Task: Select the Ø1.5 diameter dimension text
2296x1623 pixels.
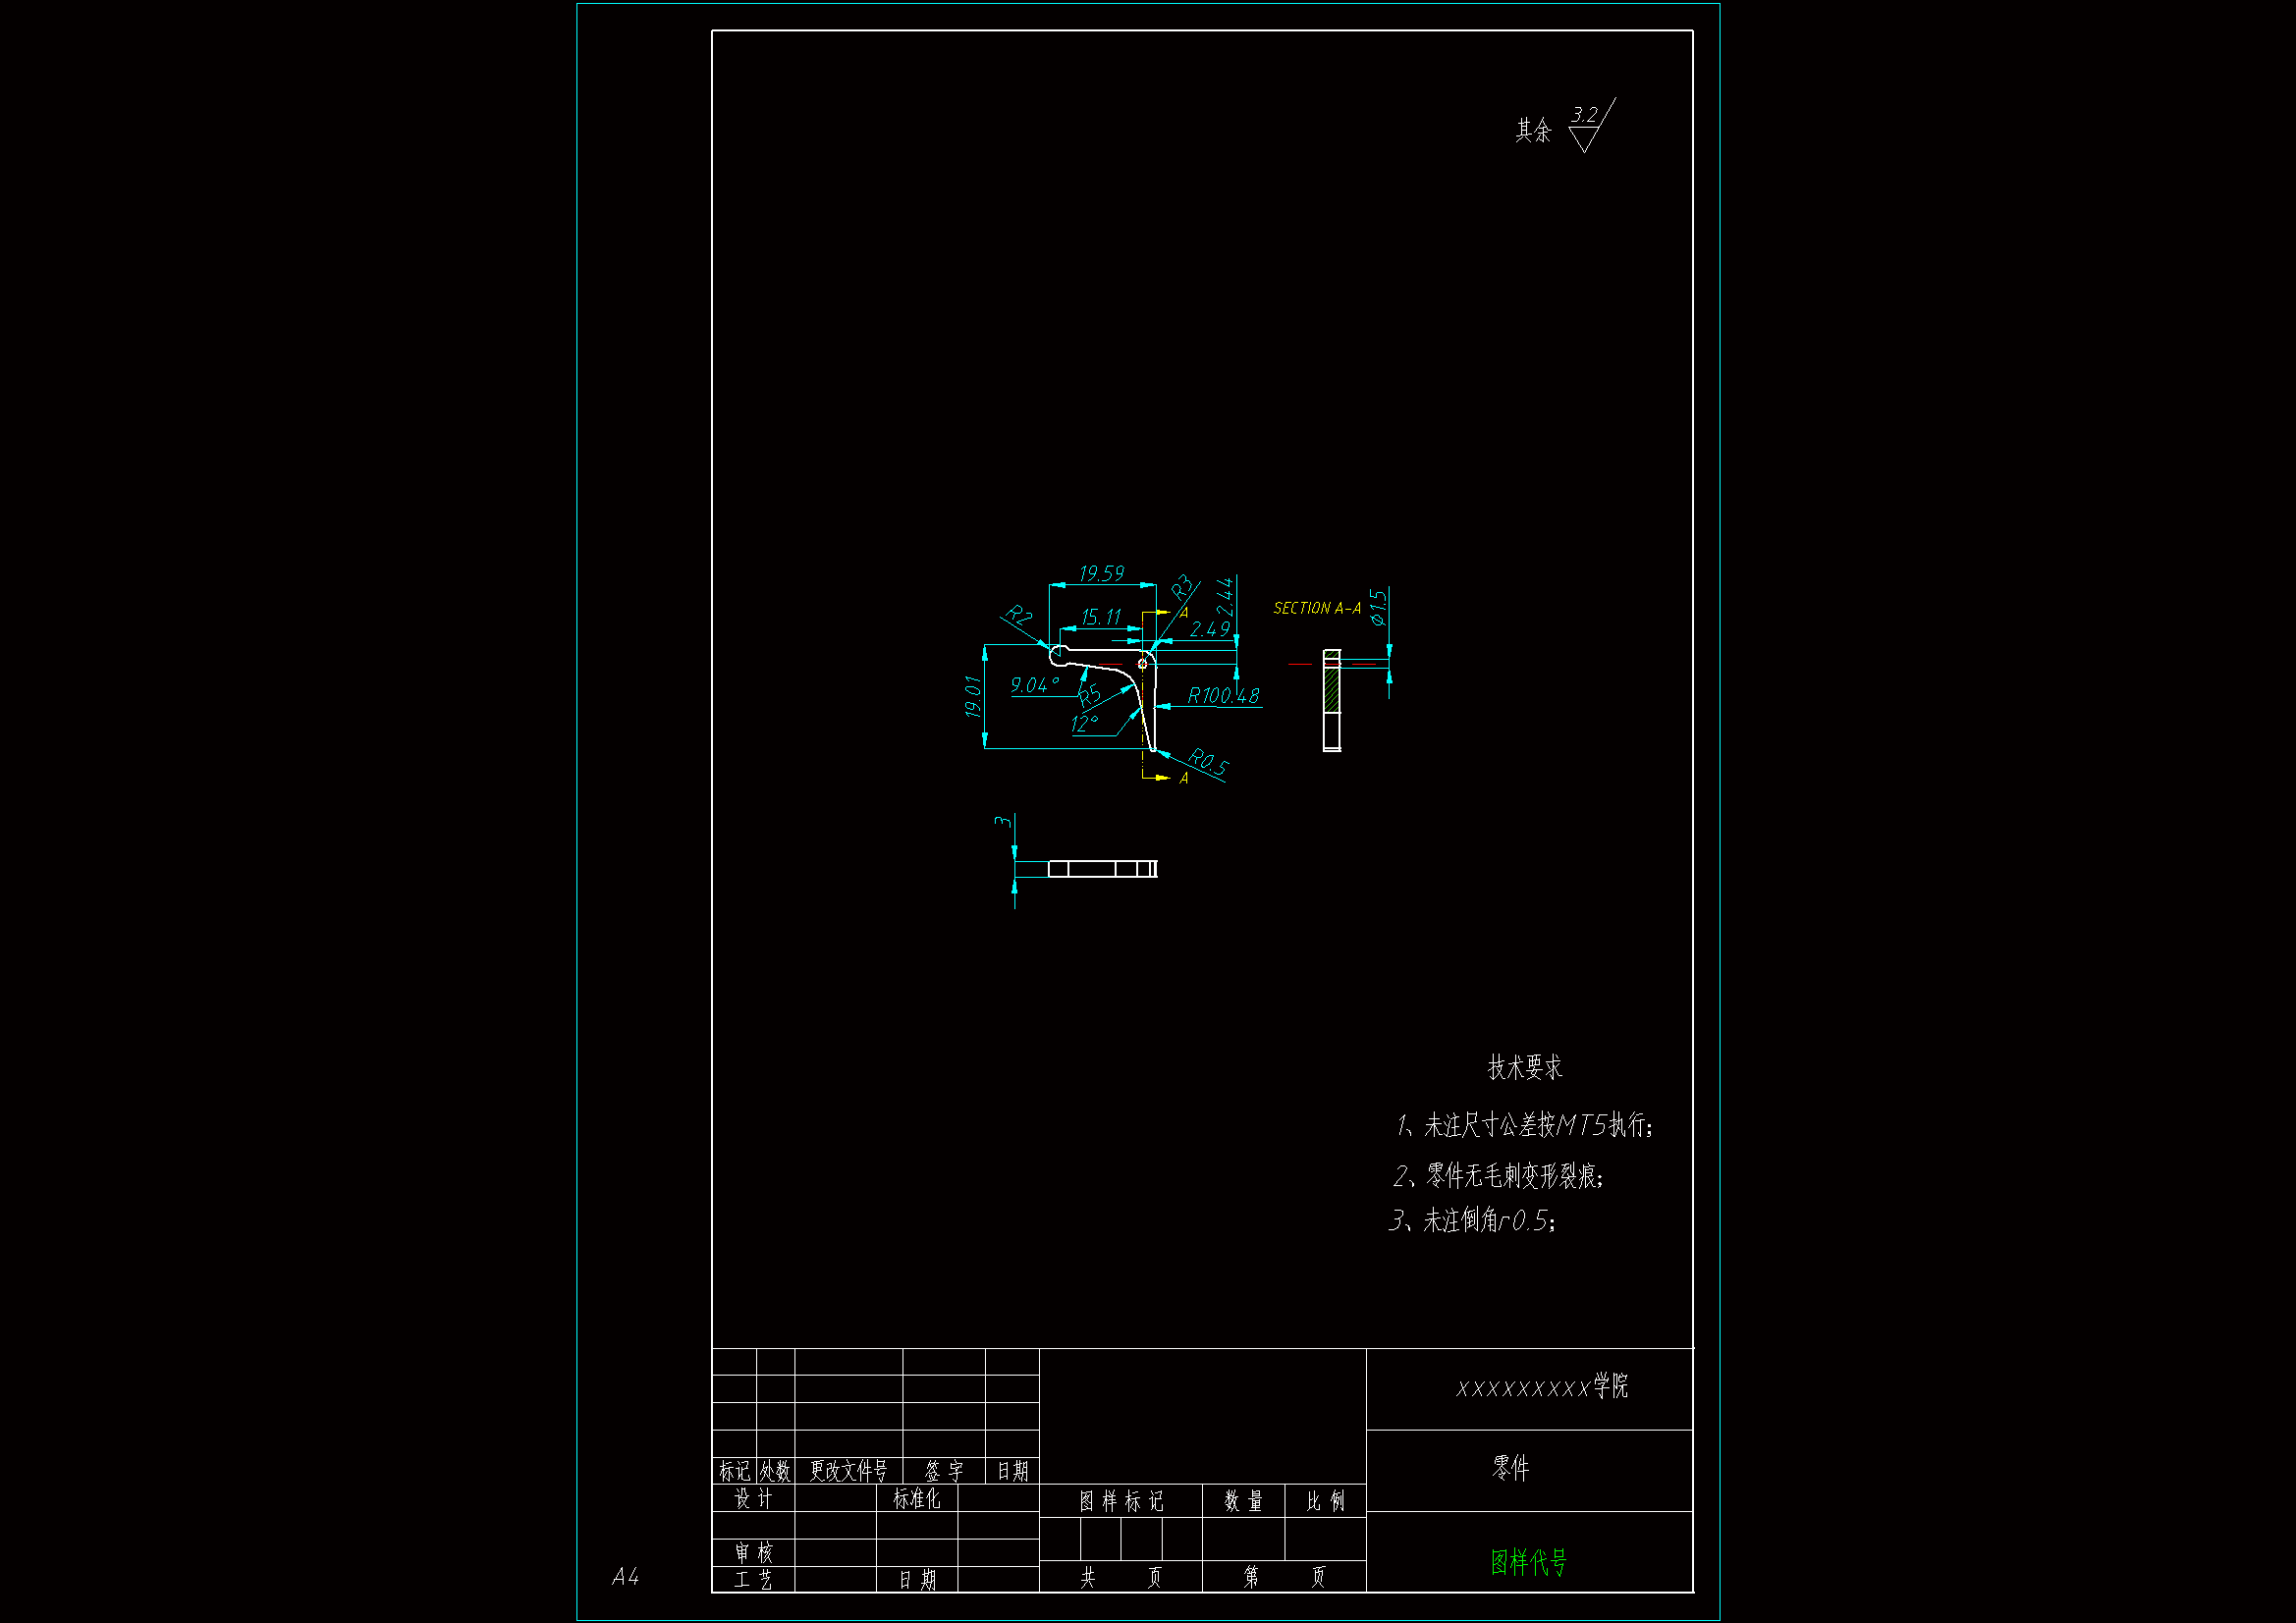Action: [1378, 607]
